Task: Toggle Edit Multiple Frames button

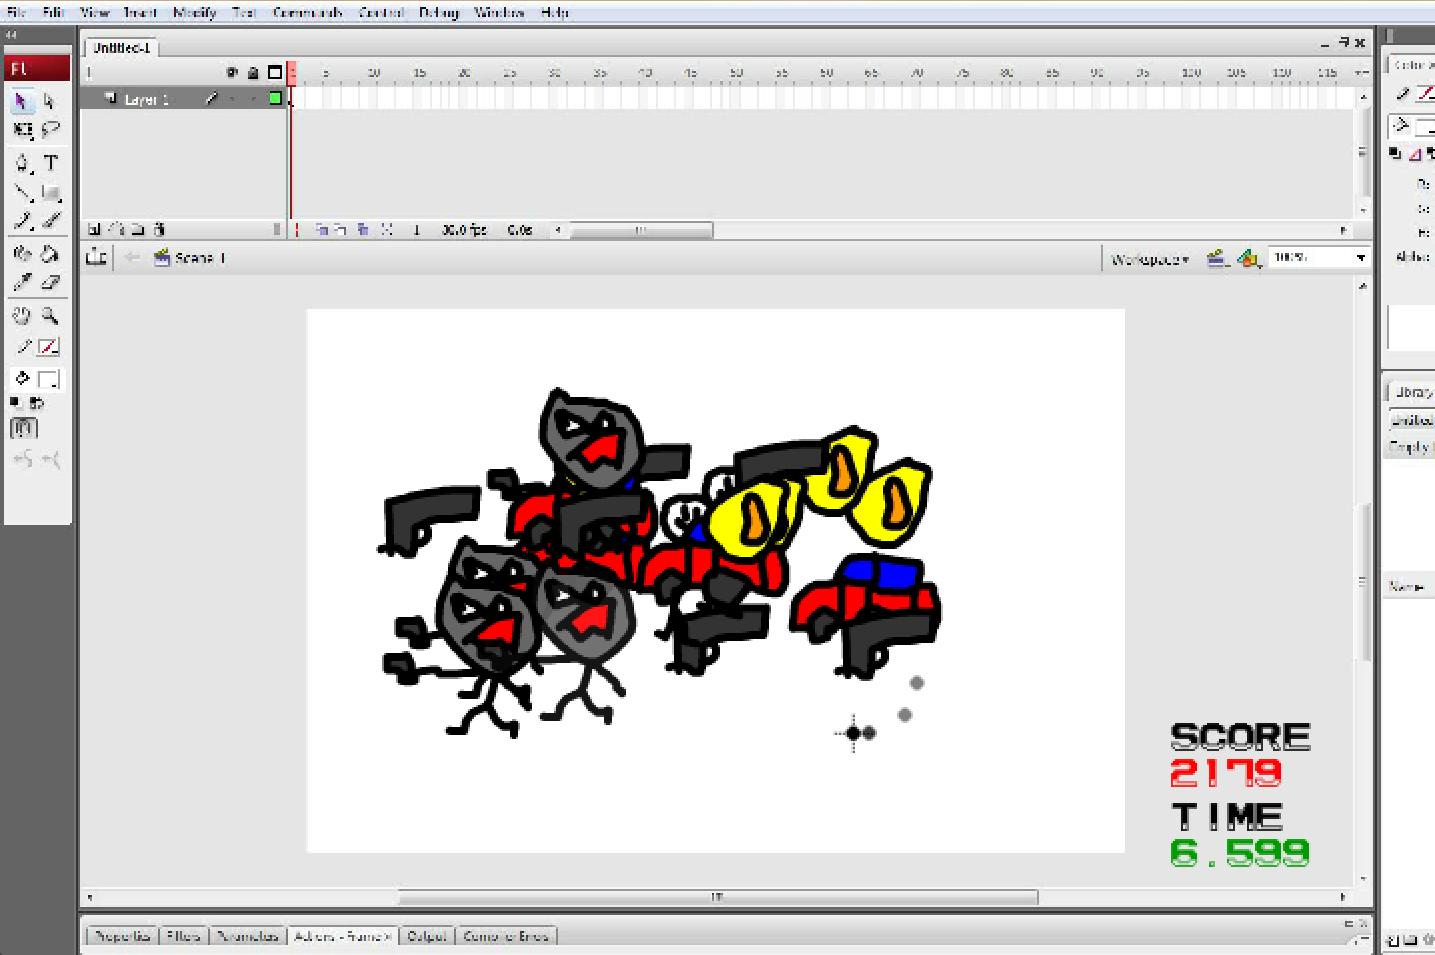Action: click(x=363, y=230)
